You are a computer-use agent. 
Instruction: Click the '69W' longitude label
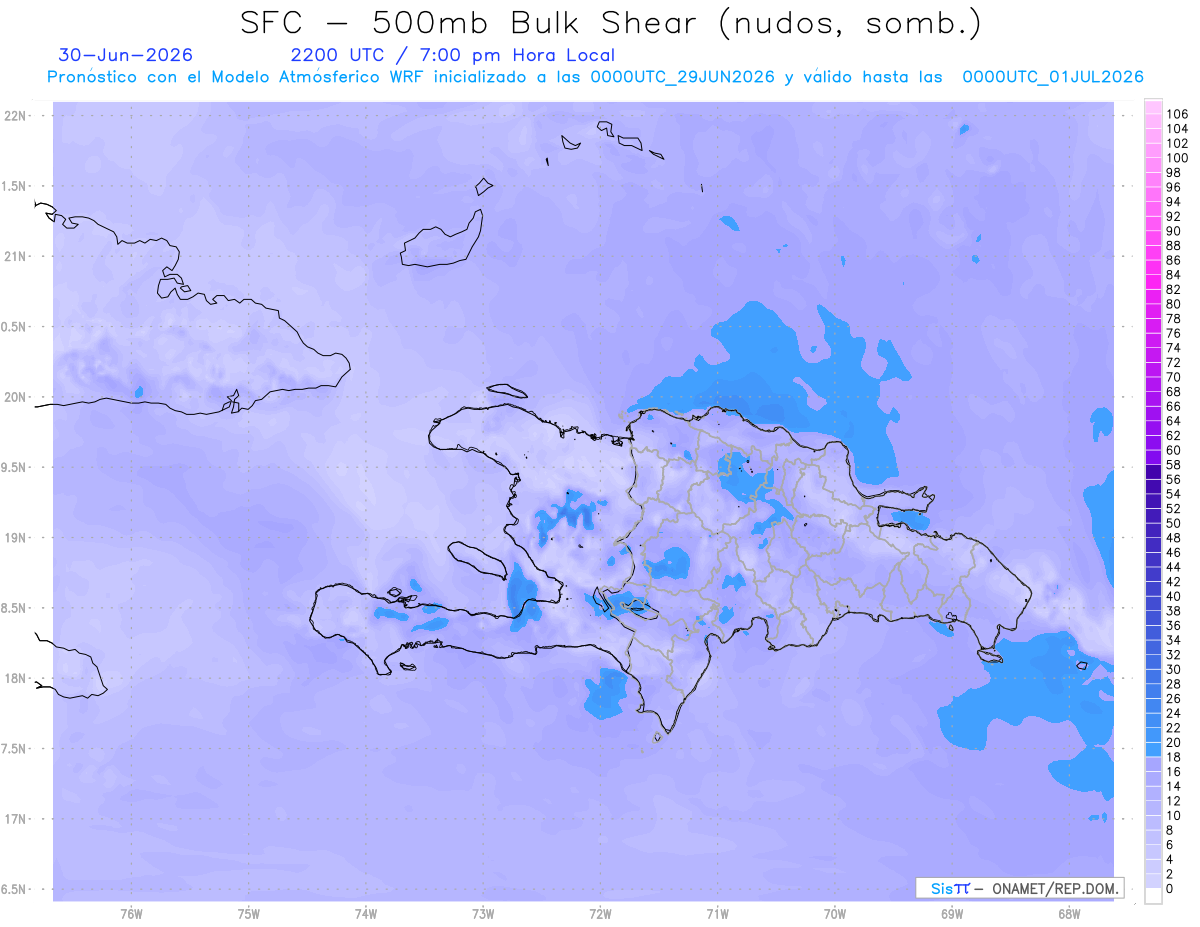952,913
